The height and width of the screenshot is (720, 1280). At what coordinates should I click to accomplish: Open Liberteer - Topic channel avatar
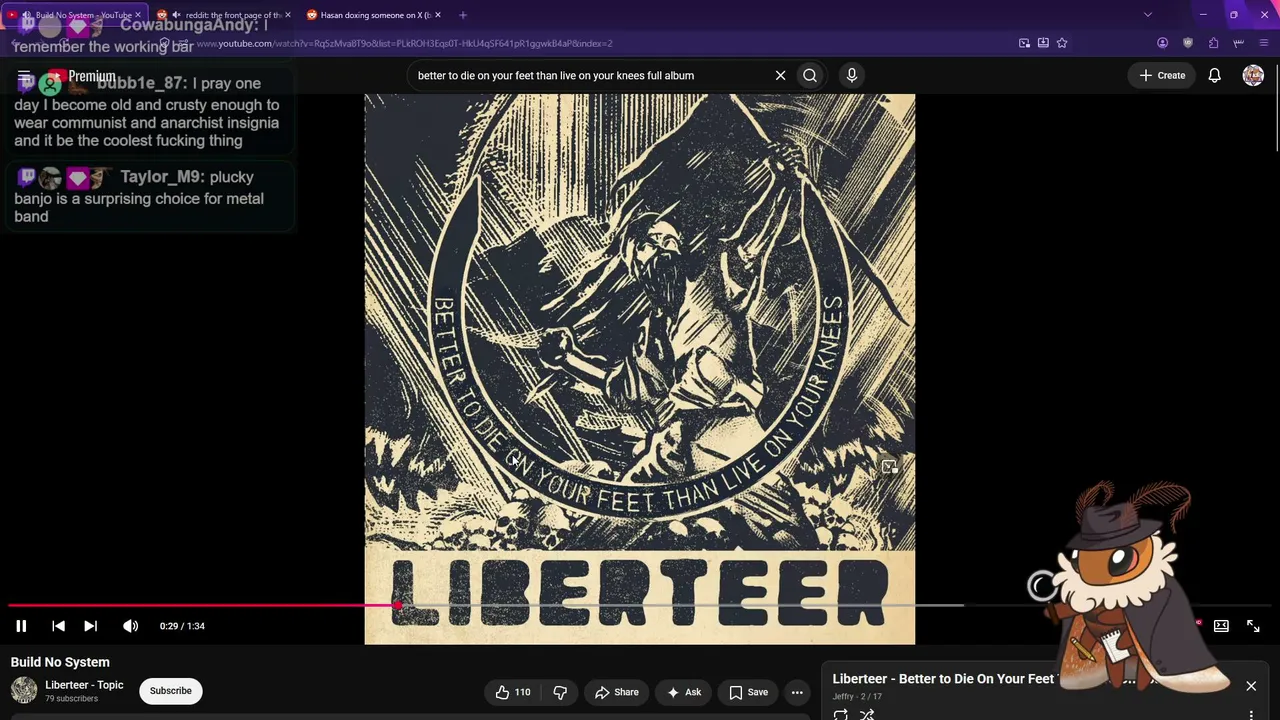24,691
